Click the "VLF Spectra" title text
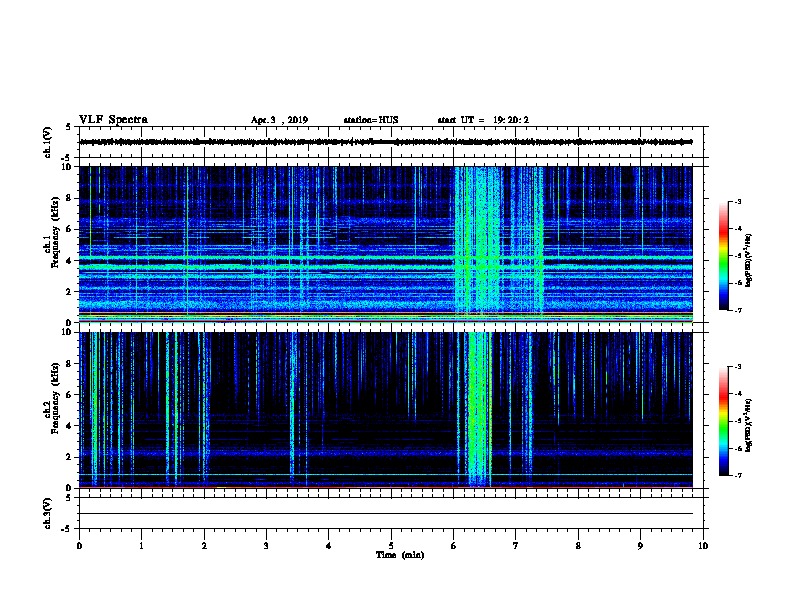The width and height of the screenshot is (792, 612). (x=113, y=120)
